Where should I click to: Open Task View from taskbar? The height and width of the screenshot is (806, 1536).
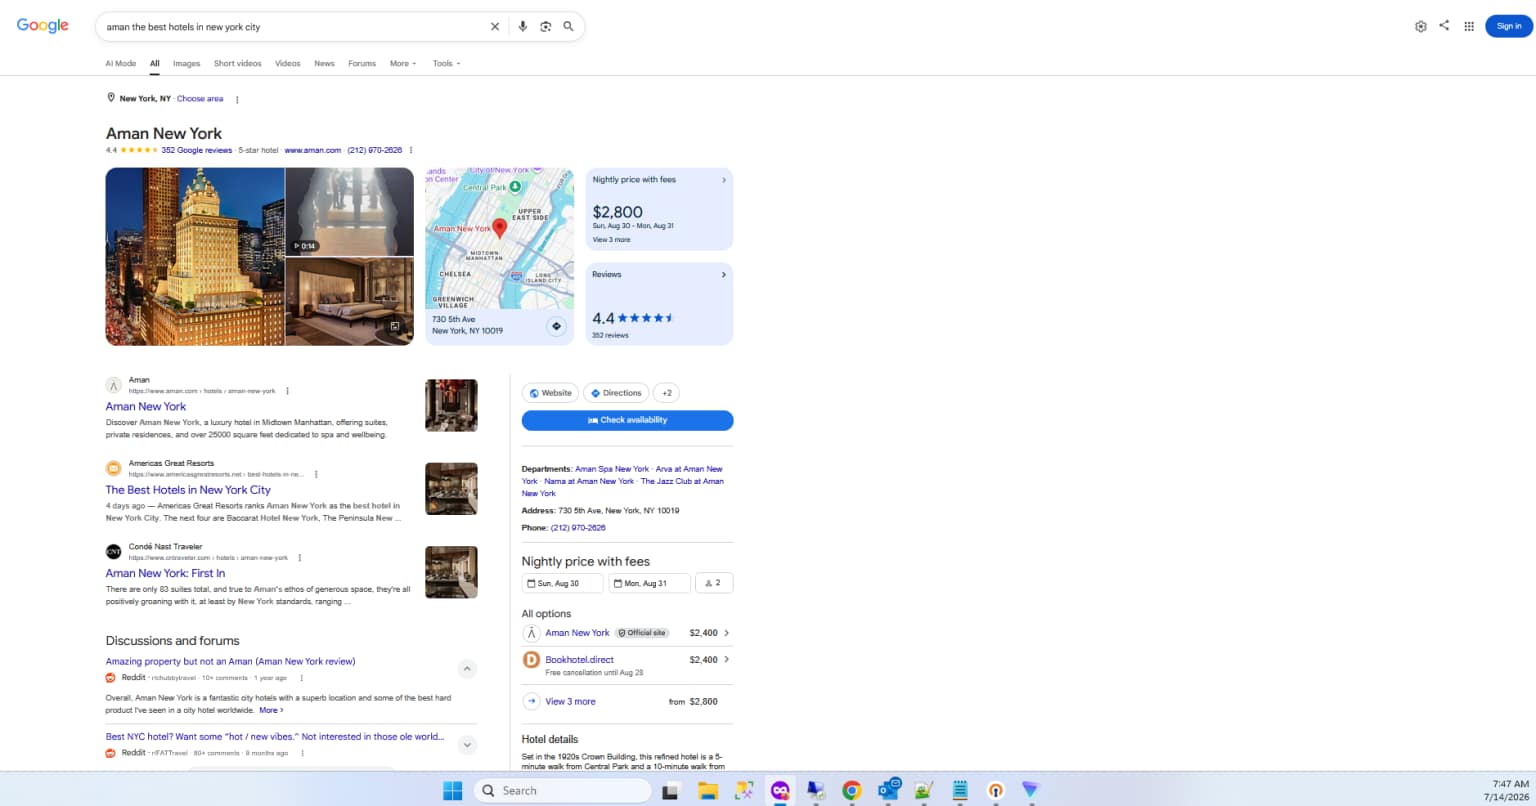point(671,790)
